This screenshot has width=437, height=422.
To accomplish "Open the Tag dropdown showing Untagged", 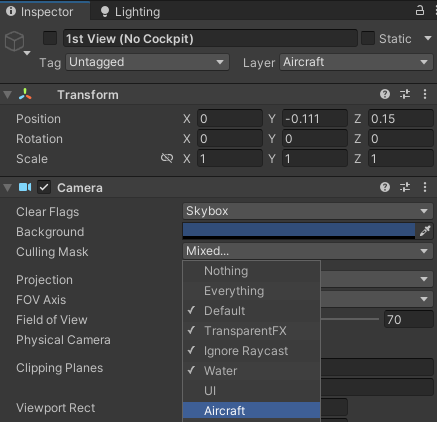I will tap(147, 62).
